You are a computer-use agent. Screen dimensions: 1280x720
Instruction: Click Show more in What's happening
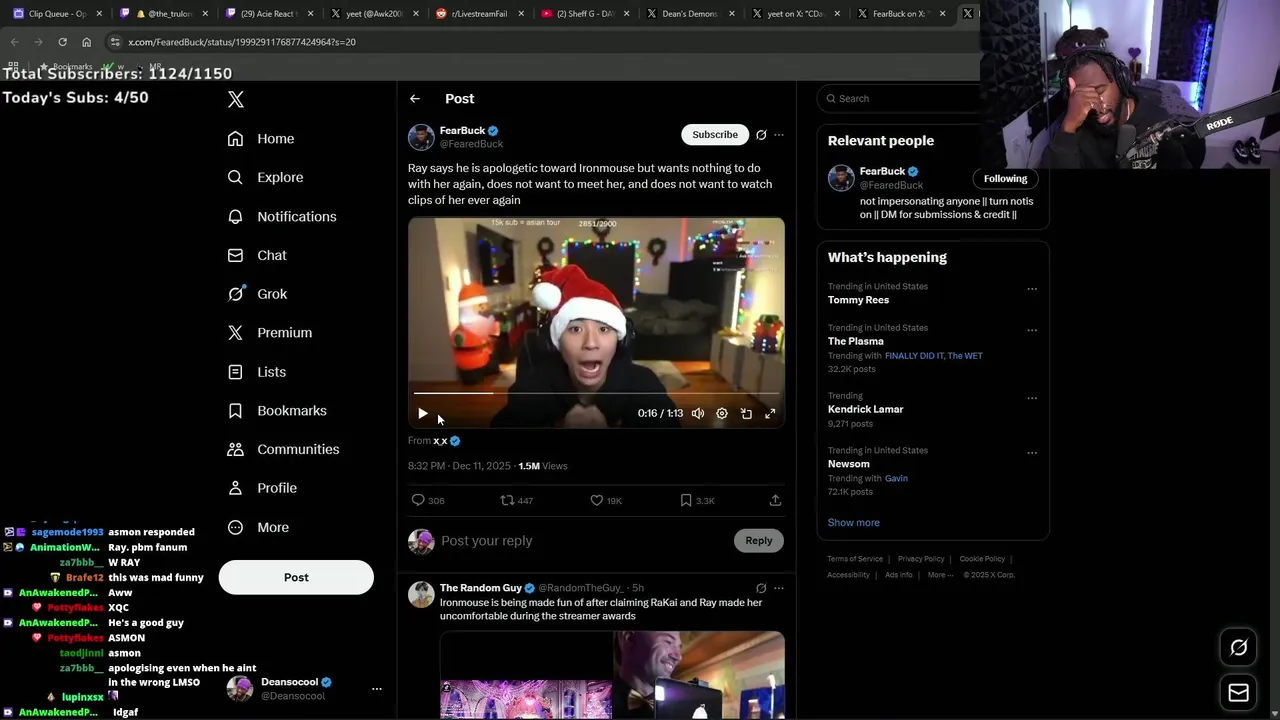854,523
